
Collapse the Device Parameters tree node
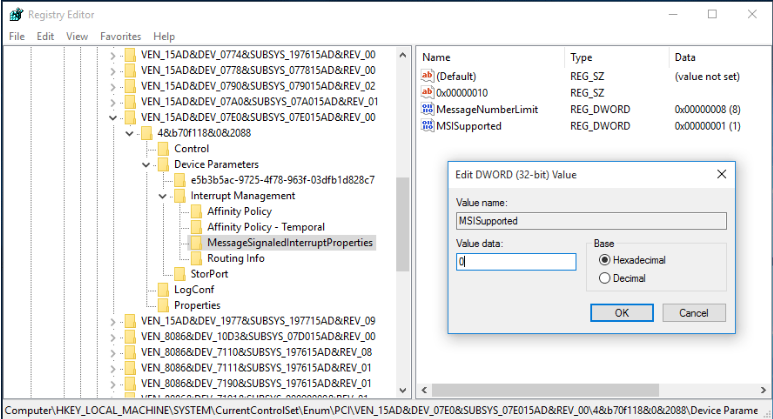pyautogui.click(x=146, y=164)
